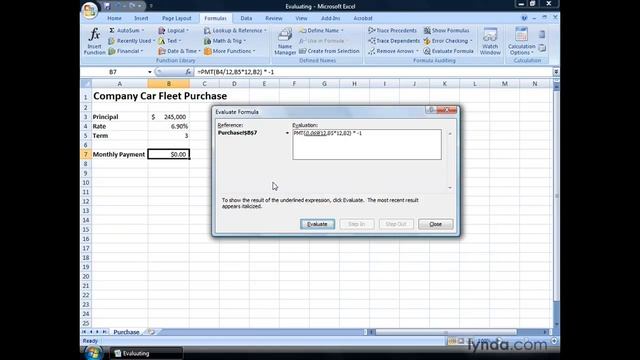Click the formula bar fx button
Screen dimensions: 640x360
[x=188, y=72]
